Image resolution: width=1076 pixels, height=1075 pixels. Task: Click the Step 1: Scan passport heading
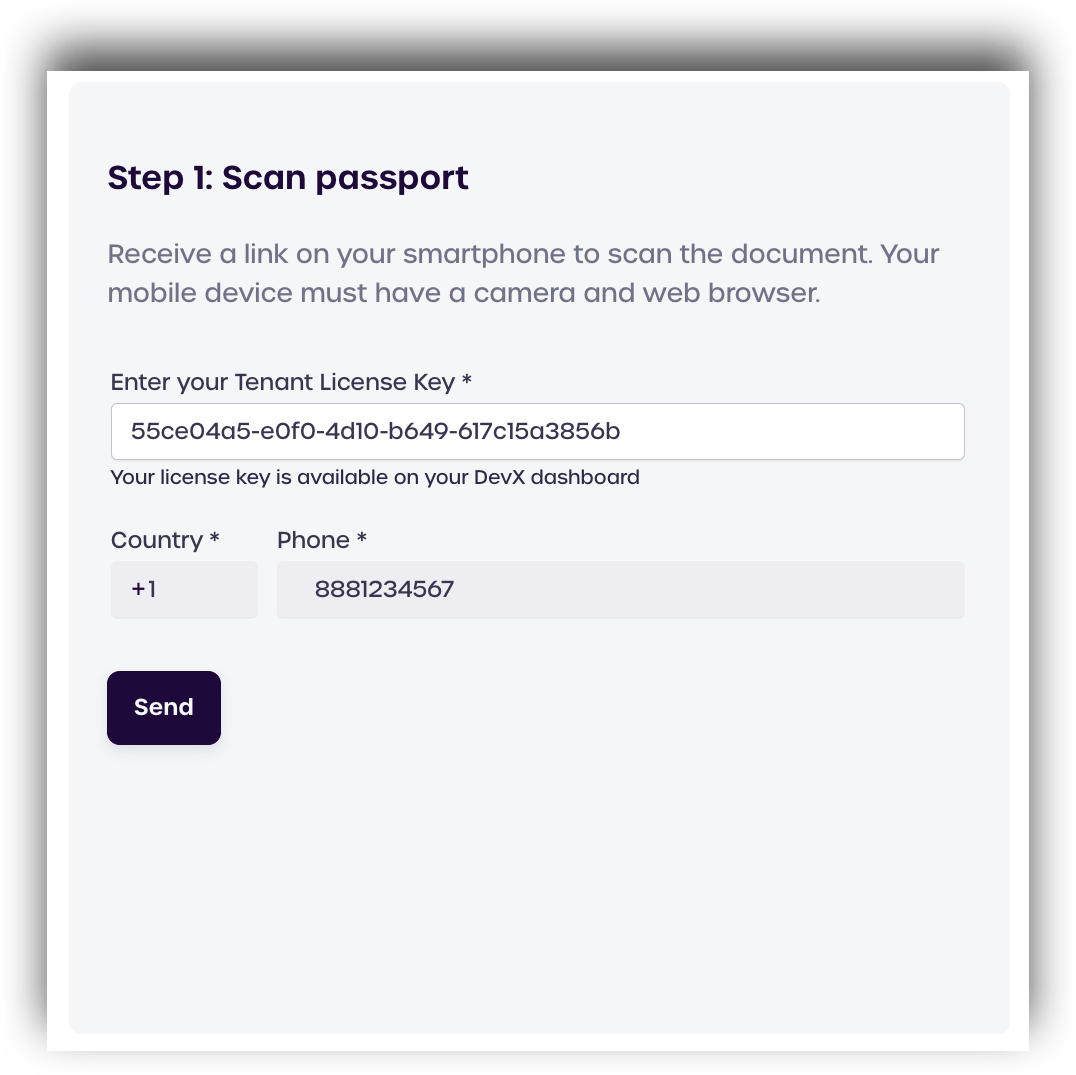pos(288,177)
